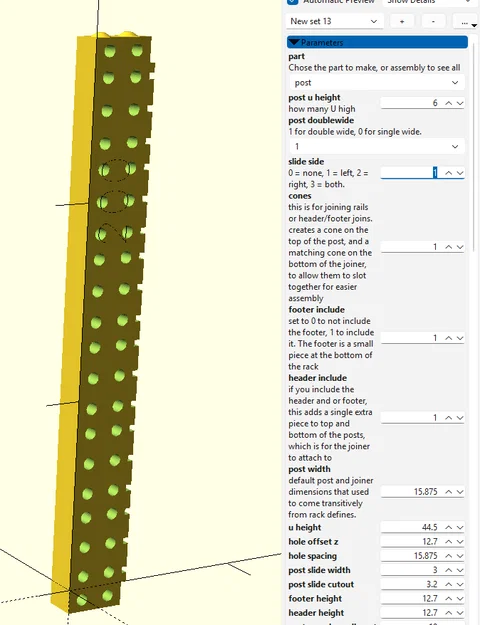Click the plus button to add preset

(x=401, y=21)
